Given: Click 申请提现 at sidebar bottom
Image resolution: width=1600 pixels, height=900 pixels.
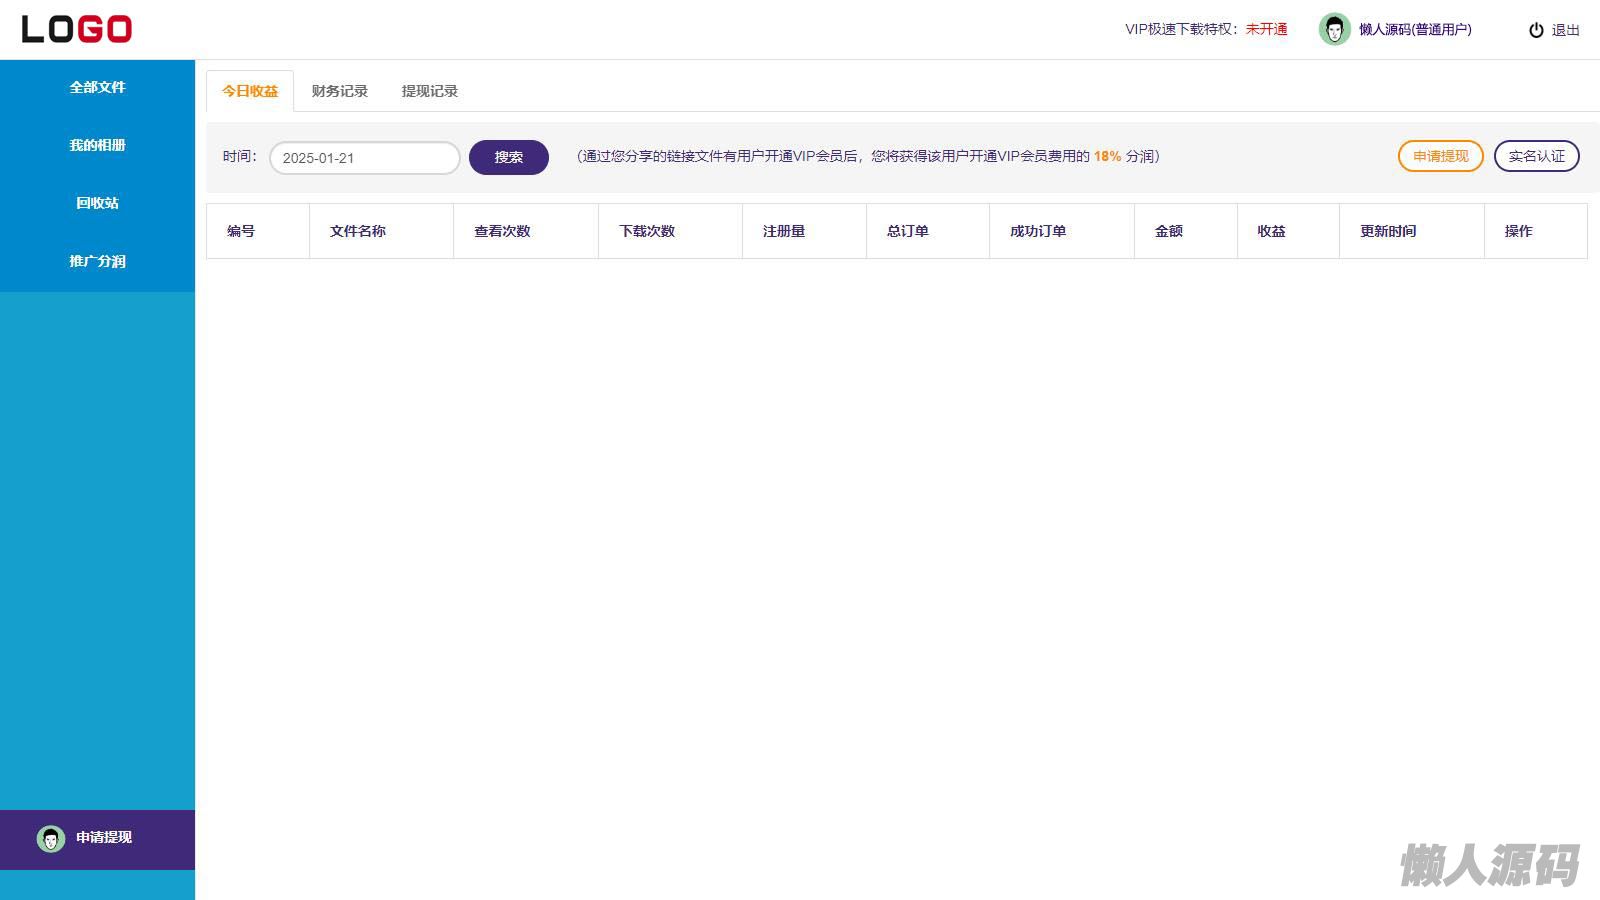Looking at the screenshot, I should pos(104,838).
